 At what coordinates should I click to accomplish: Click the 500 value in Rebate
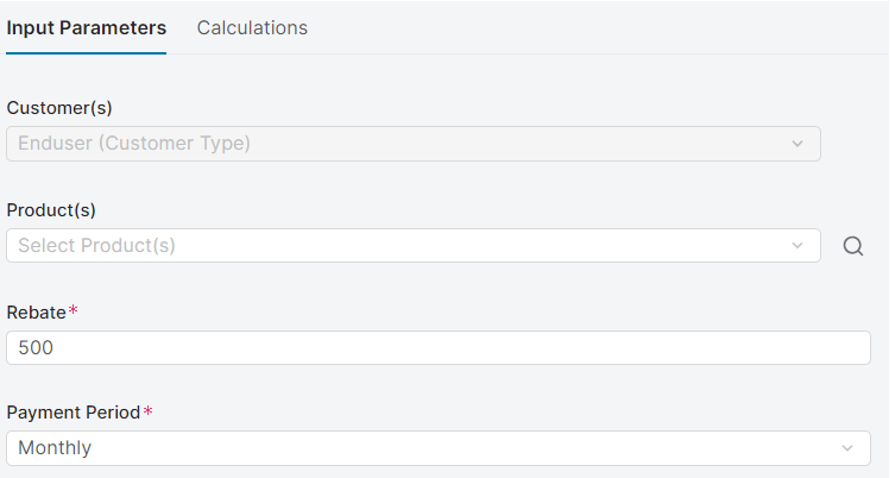[35, 348]
